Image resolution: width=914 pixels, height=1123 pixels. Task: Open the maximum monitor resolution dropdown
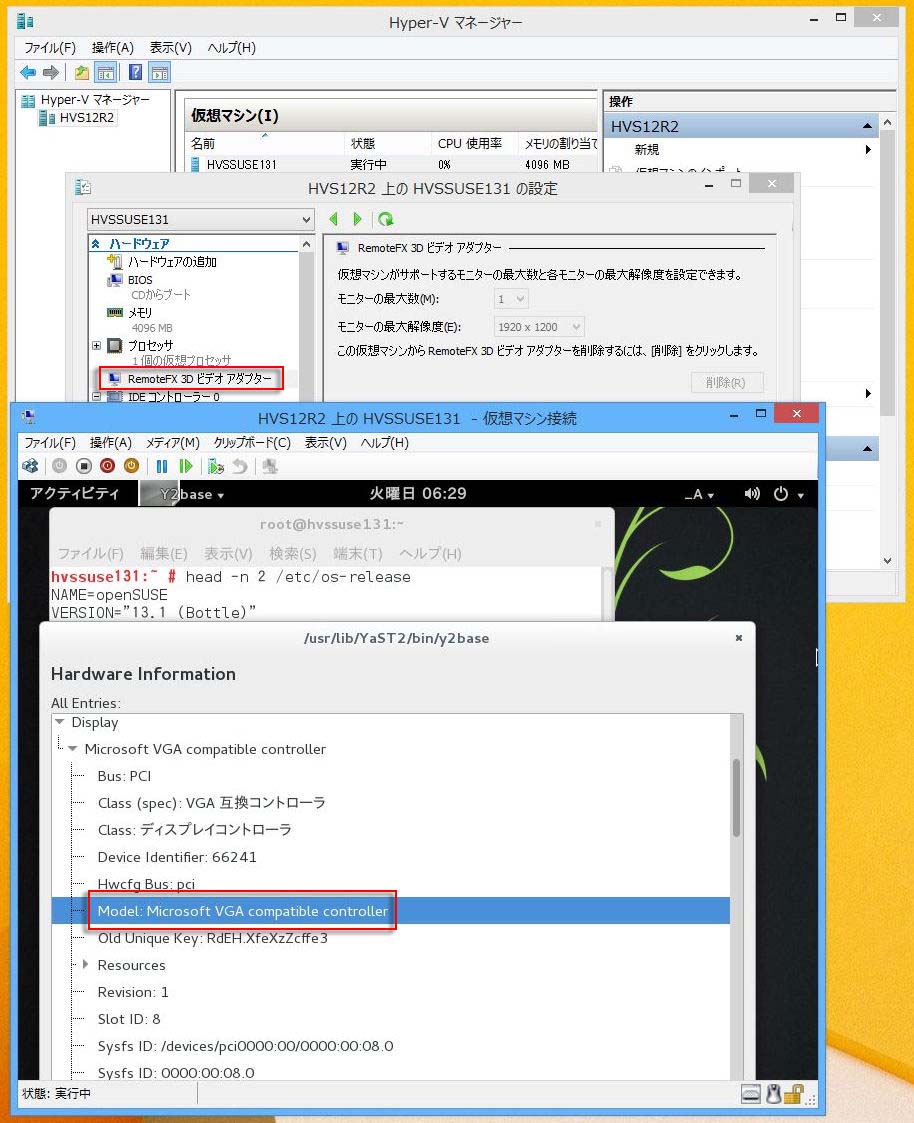tap(539, 327)
